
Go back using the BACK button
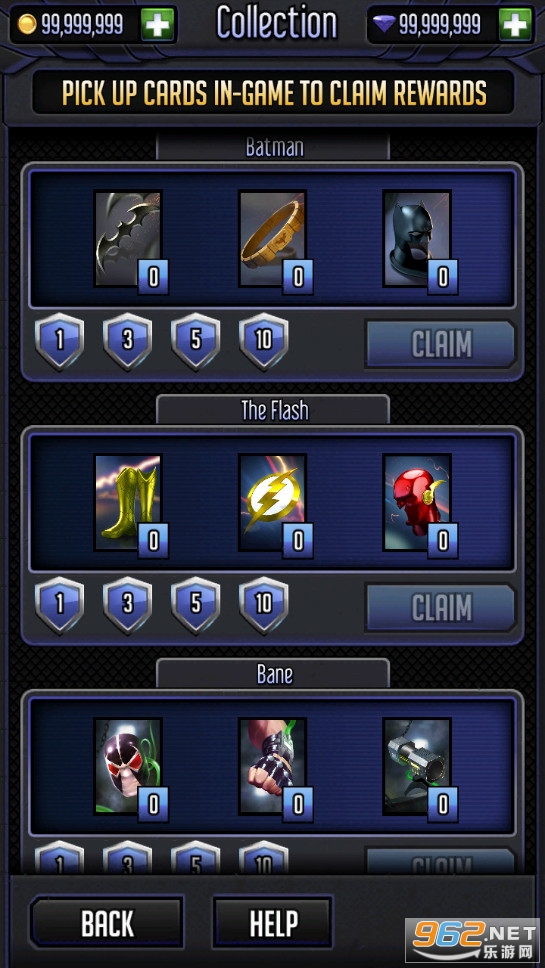pyautogui.click(x=107, y=922)
